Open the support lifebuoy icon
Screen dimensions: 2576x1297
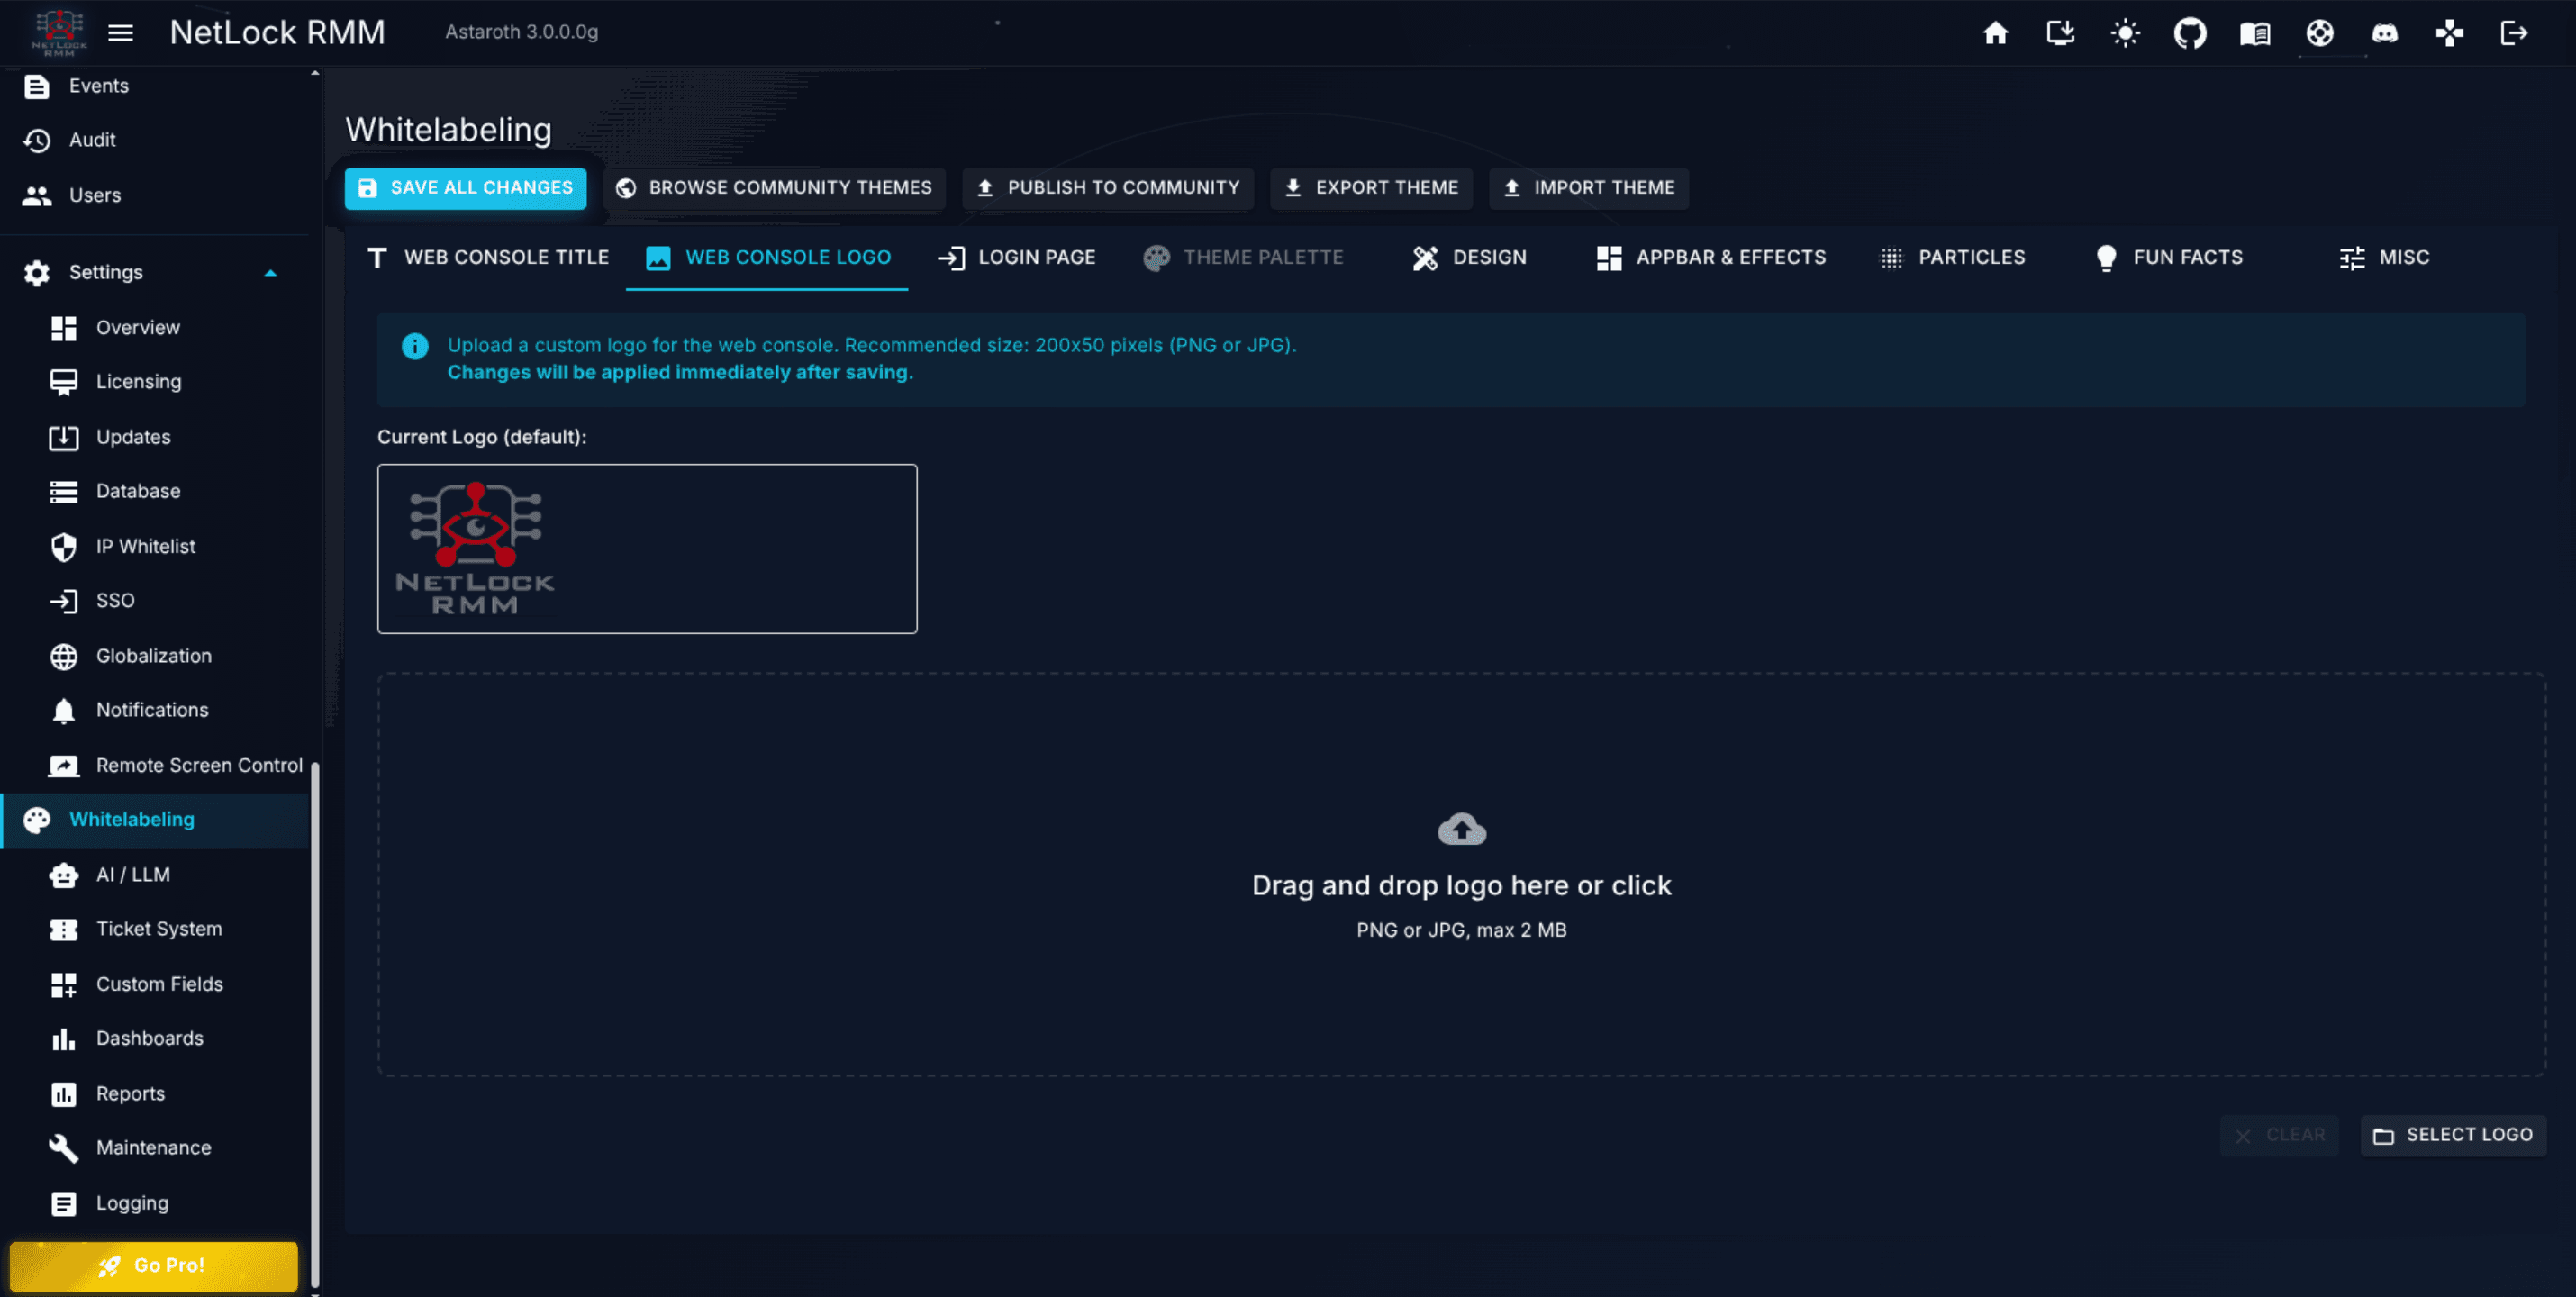pos(2320,33)
